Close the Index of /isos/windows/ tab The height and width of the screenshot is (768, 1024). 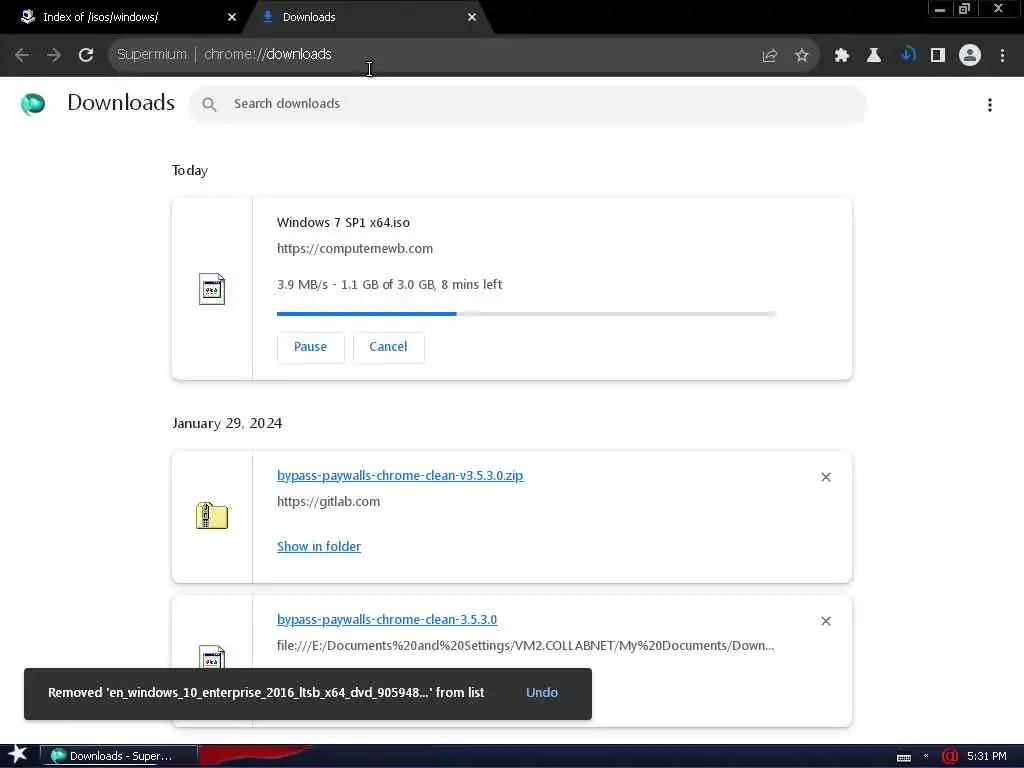[x=232, y=17]
